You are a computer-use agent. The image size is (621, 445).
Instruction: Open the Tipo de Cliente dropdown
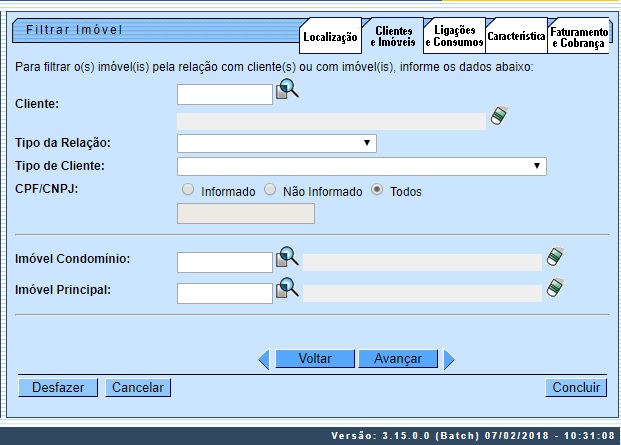coord(361,166)
